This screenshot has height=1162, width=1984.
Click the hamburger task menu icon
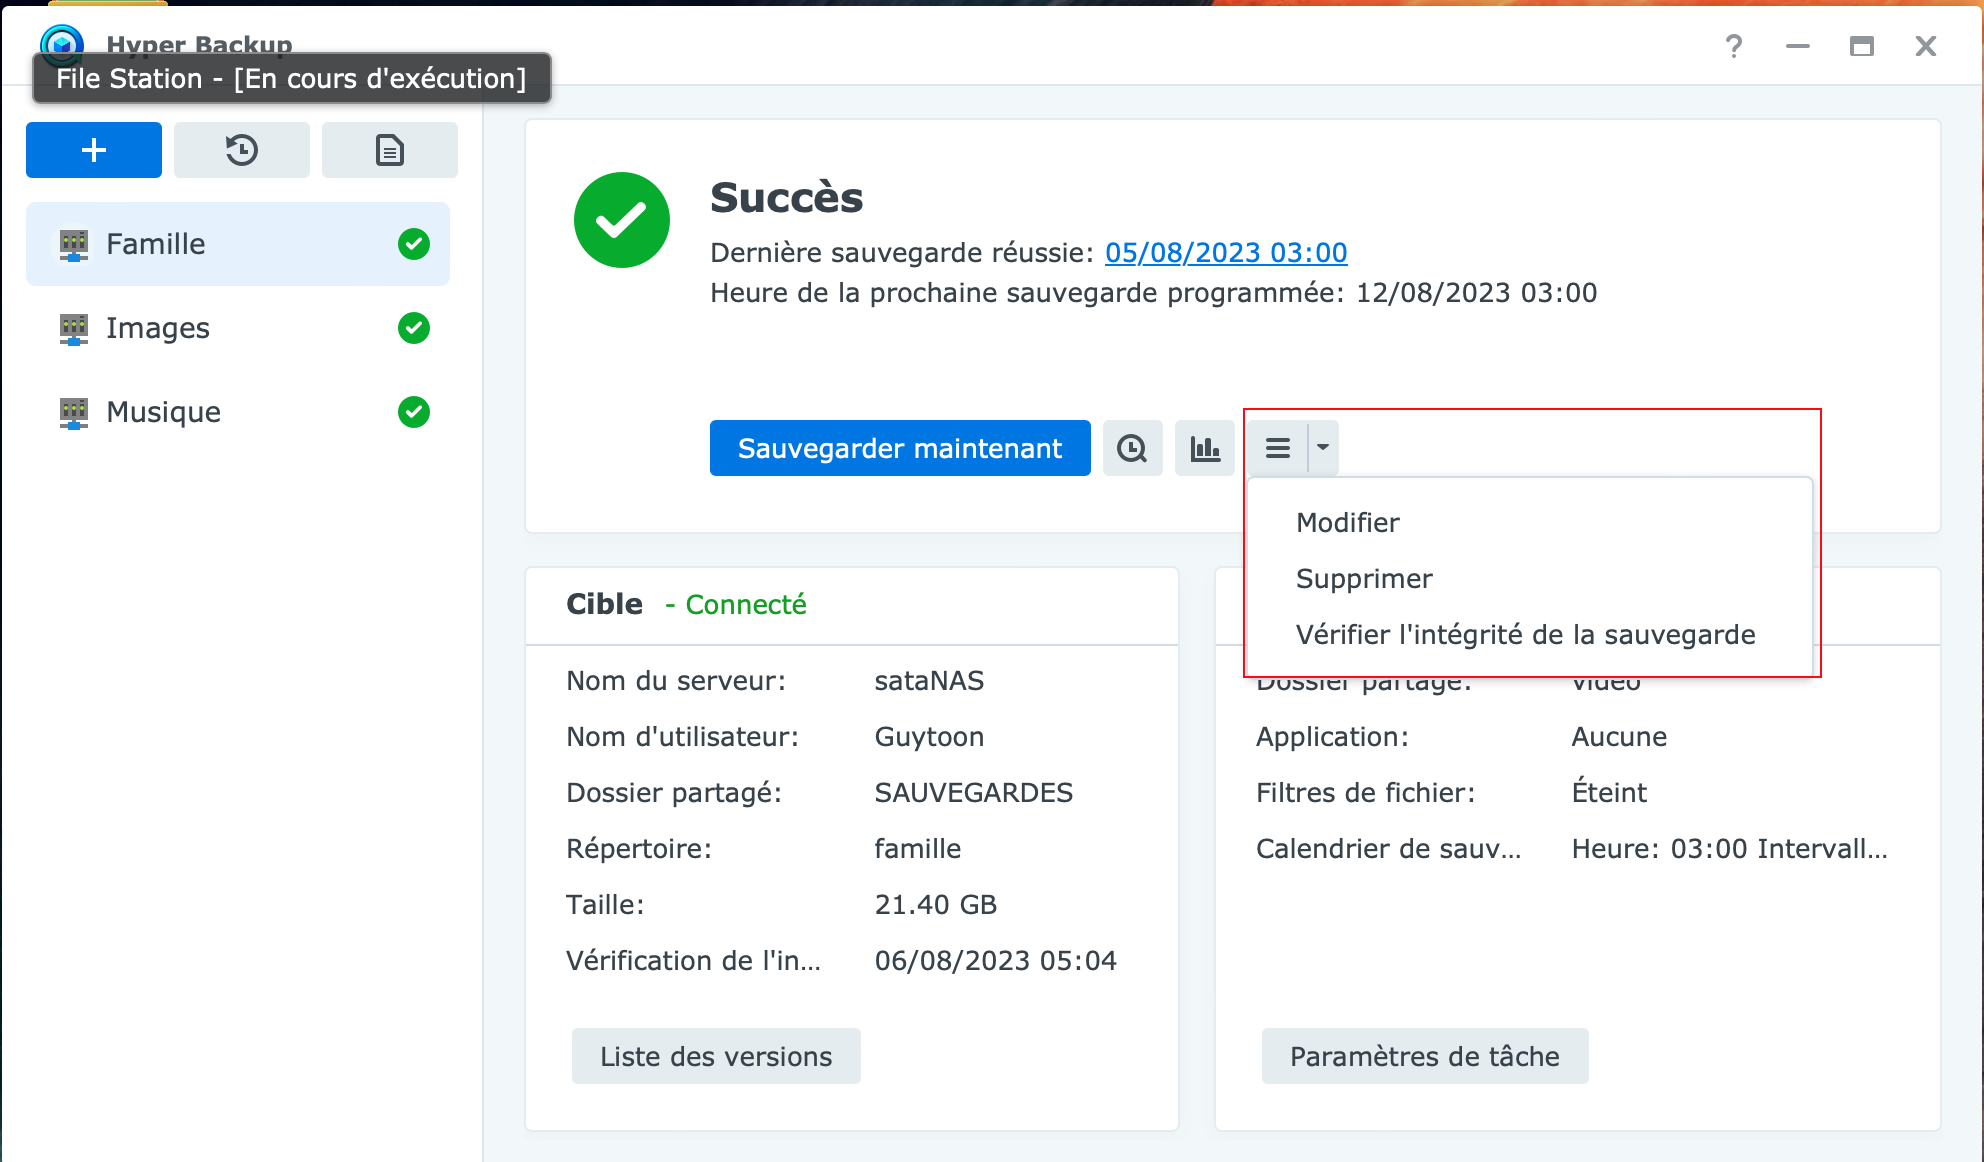click(x=1277, y=448)
